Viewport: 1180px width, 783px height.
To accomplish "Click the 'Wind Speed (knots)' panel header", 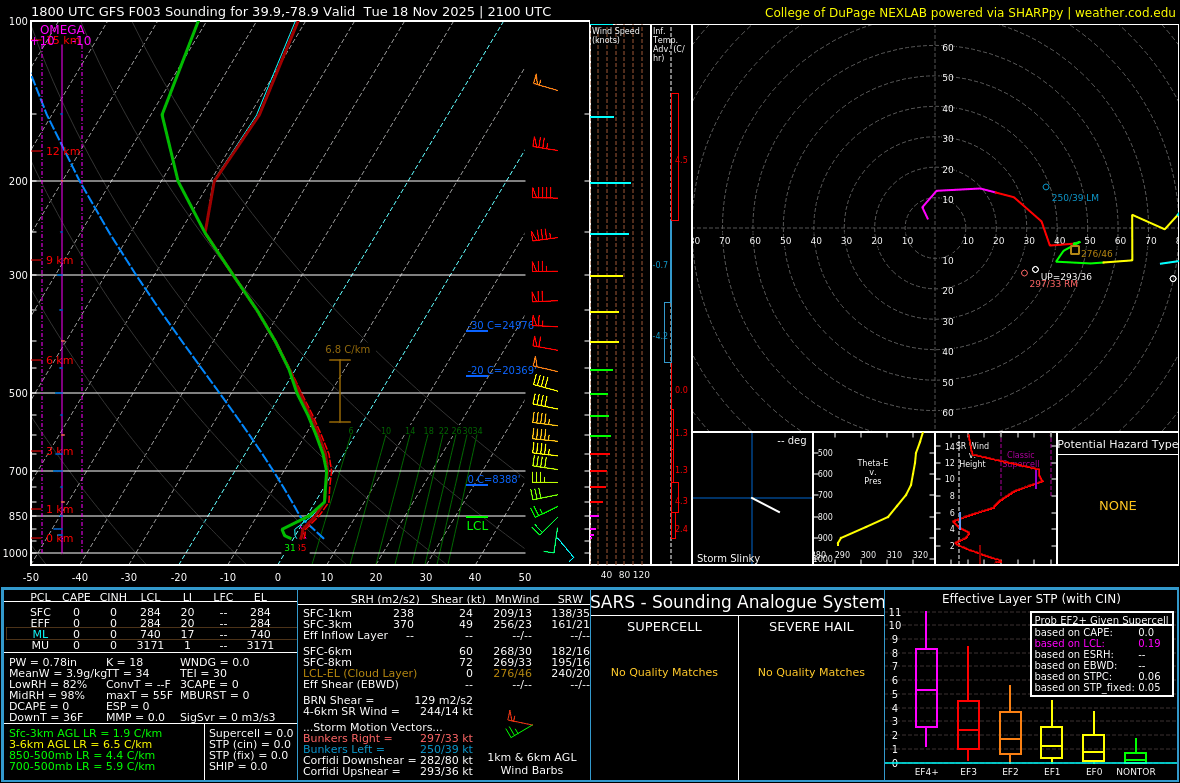I will [x=616, y=35].
